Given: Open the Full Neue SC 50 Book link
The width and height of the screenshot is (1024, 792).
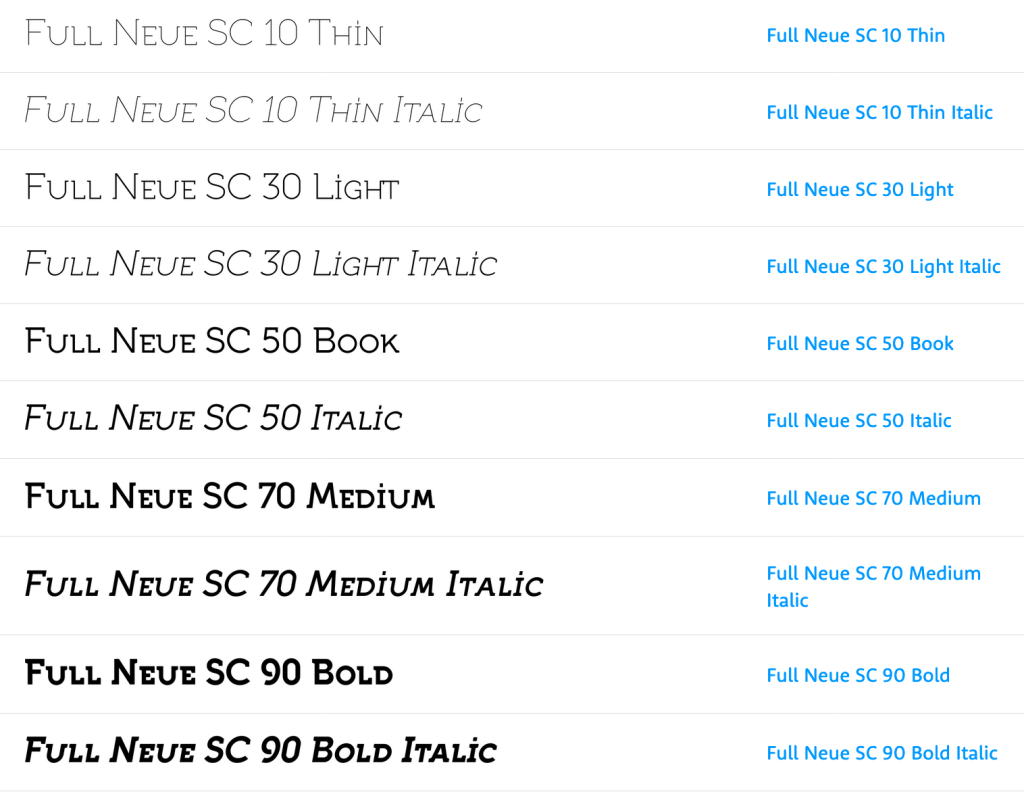Looking at the screenshot, I should (860, 344).
